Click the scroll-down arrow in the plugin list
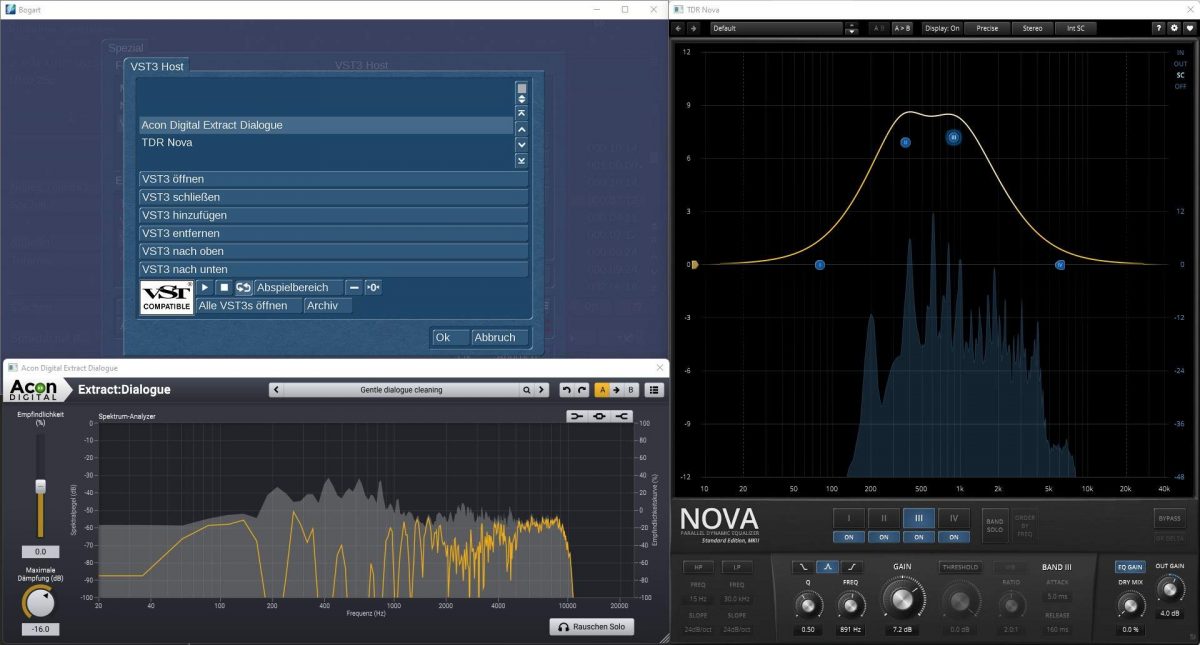The width and height of the screenshot is (1200, 645). coord(522,143)
